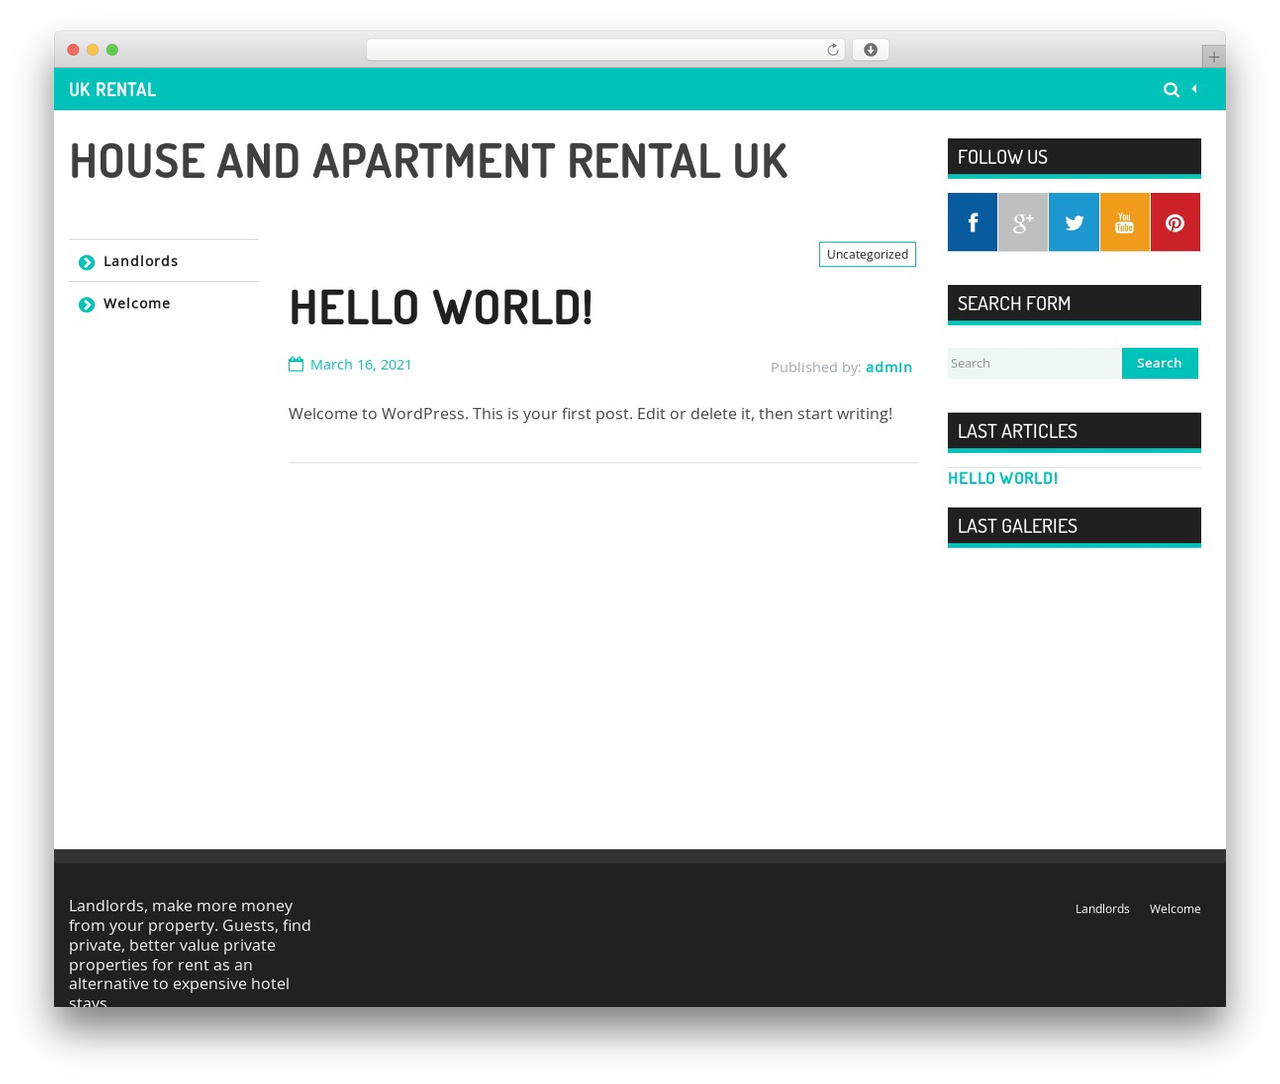This screenshot has height=1084, width=1280.
Task: Click the LAST GALERIES widget heading
Action: [1074, 527]
